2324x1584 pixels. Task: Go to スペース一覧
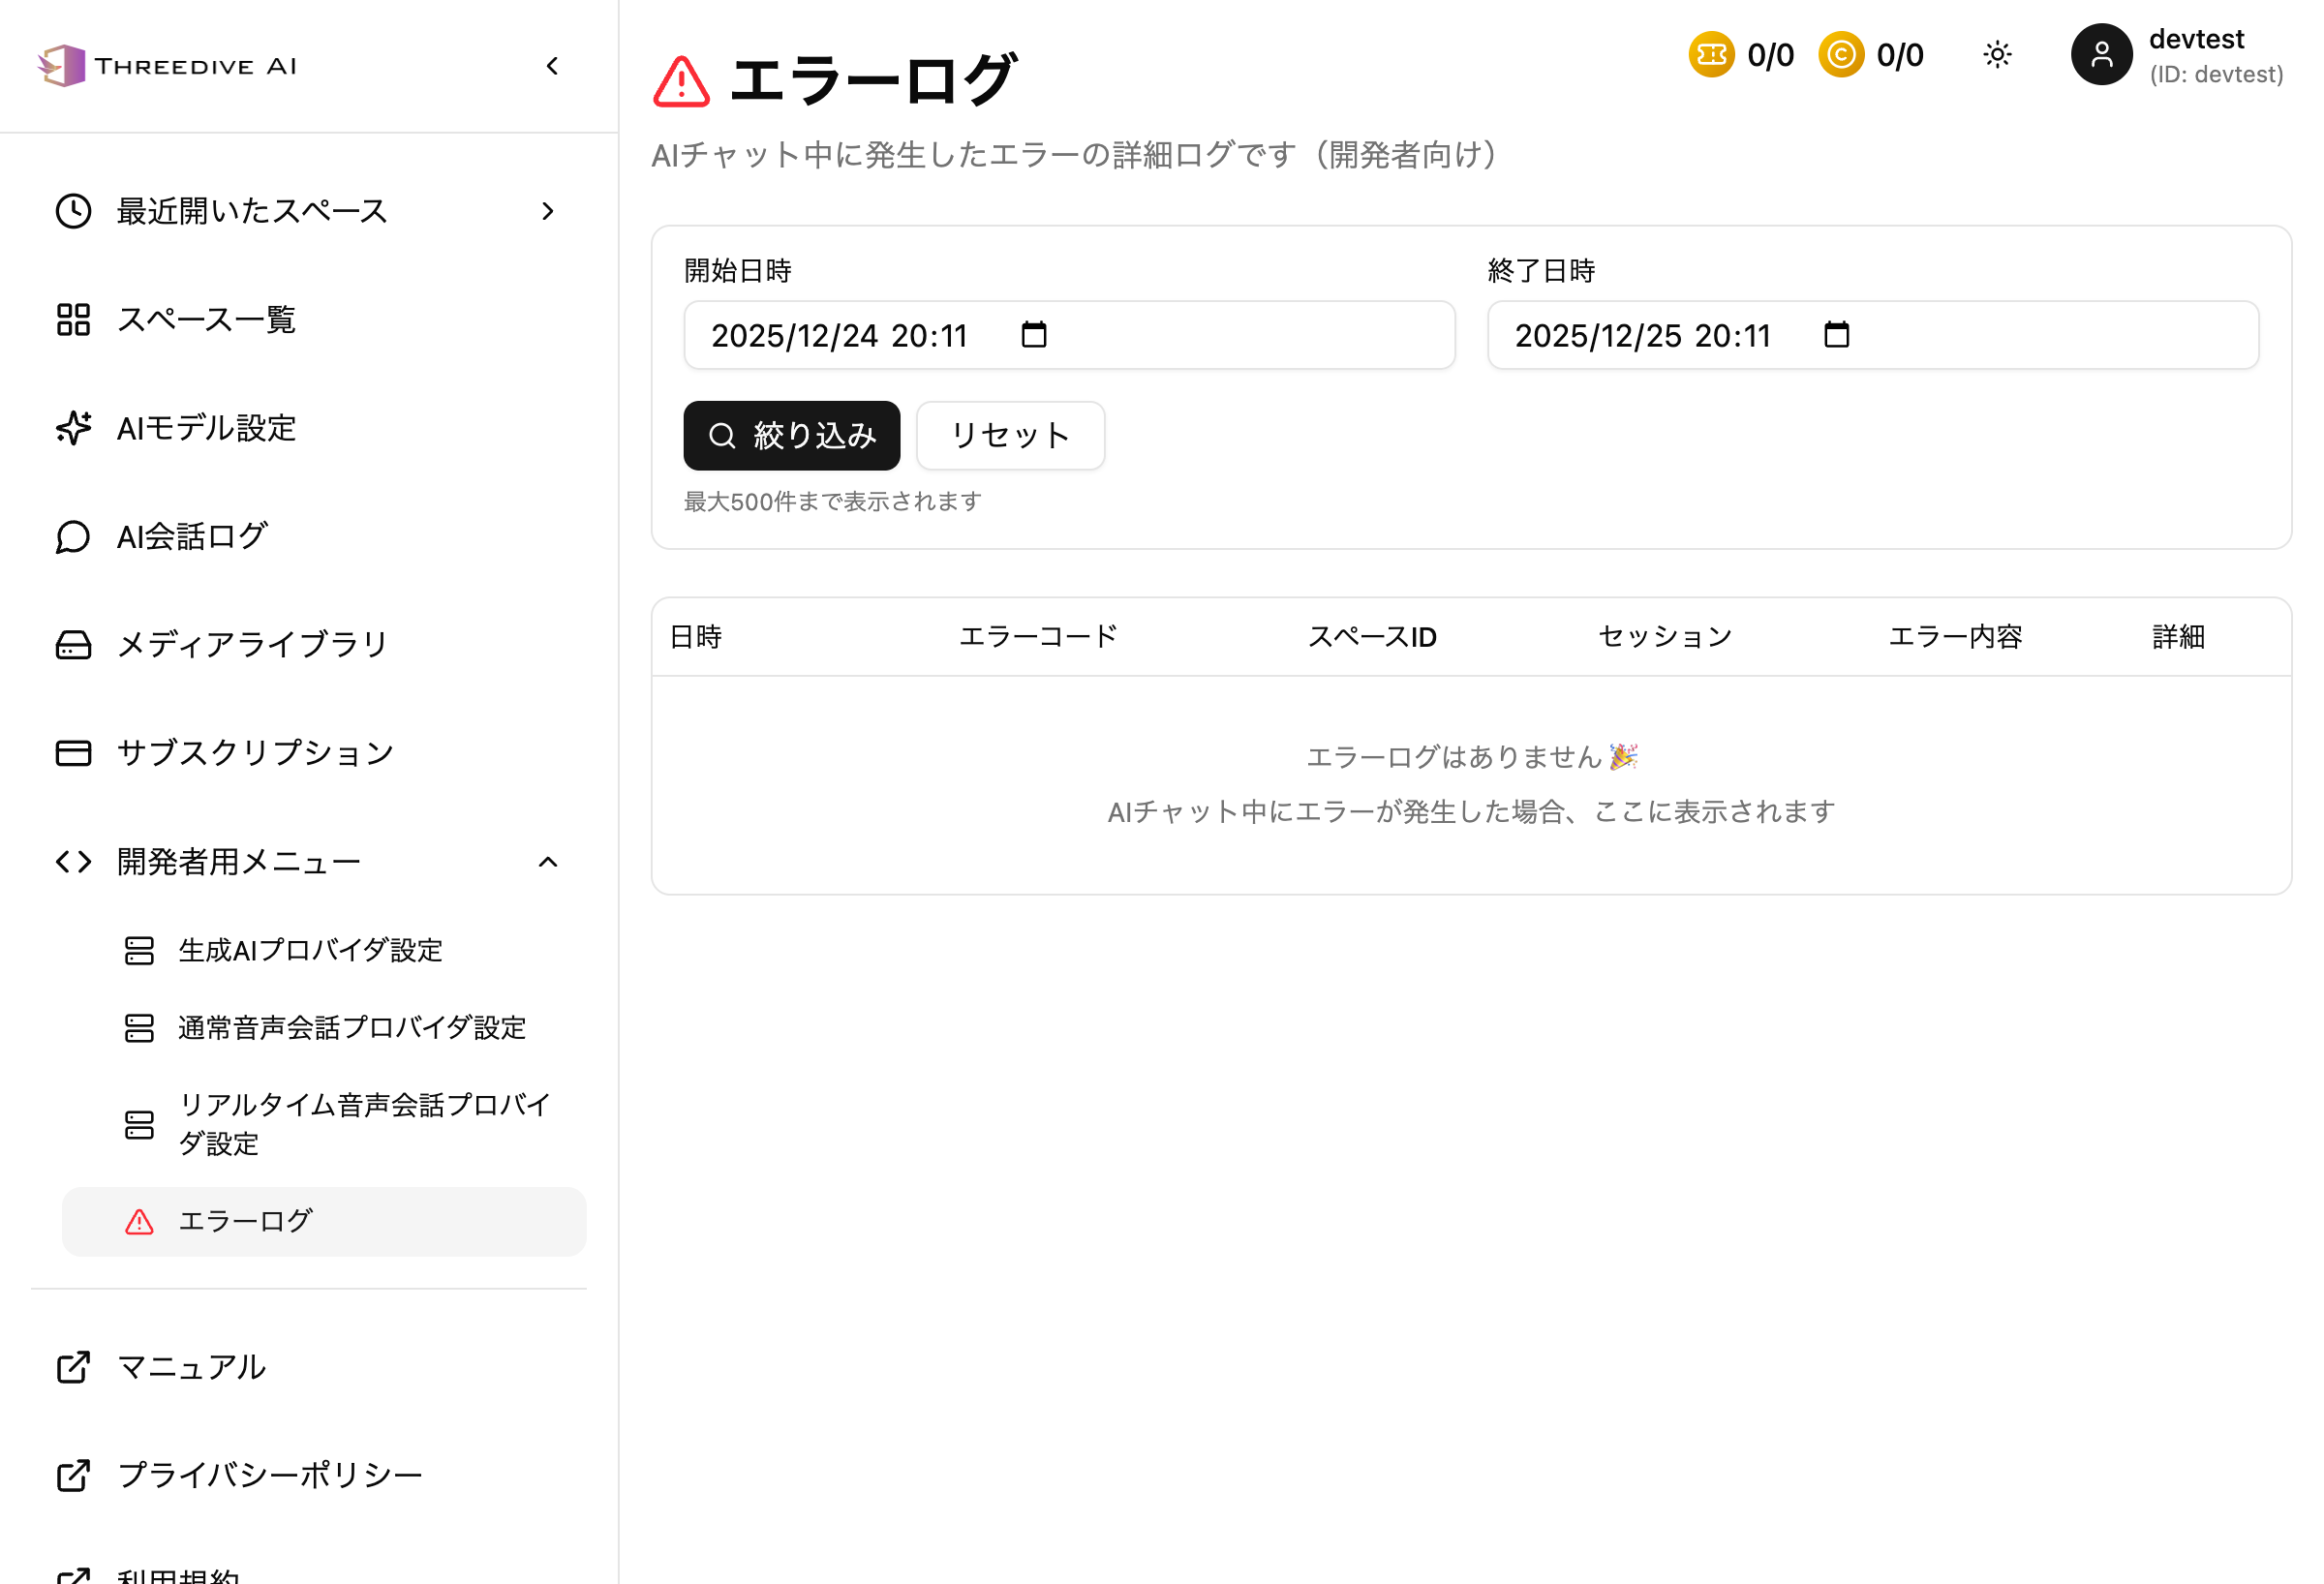click(309, 320)
